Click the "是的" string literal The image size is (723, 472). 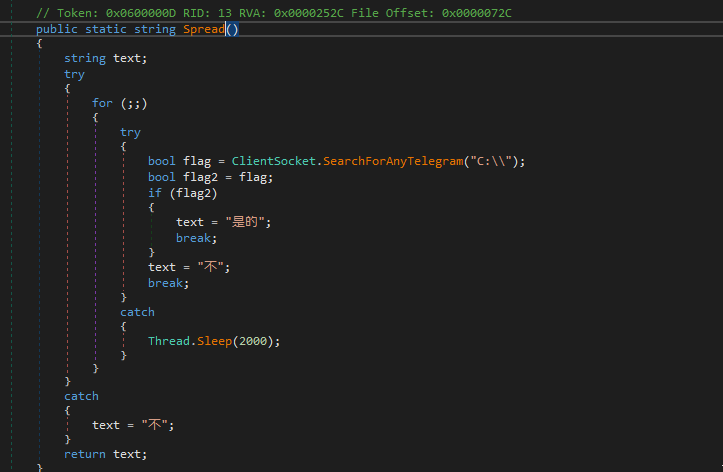point(244,222)
